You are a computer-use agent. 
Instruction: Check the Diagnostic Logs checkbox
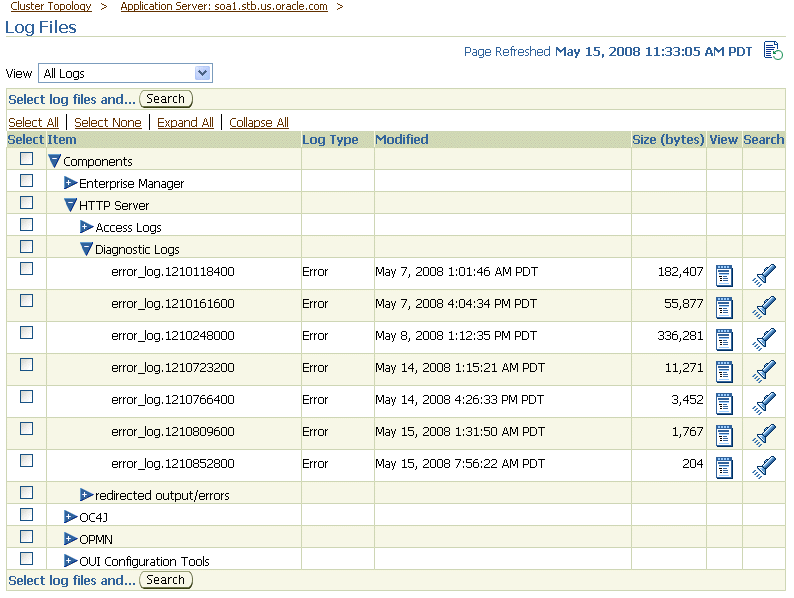coord(26,247)
